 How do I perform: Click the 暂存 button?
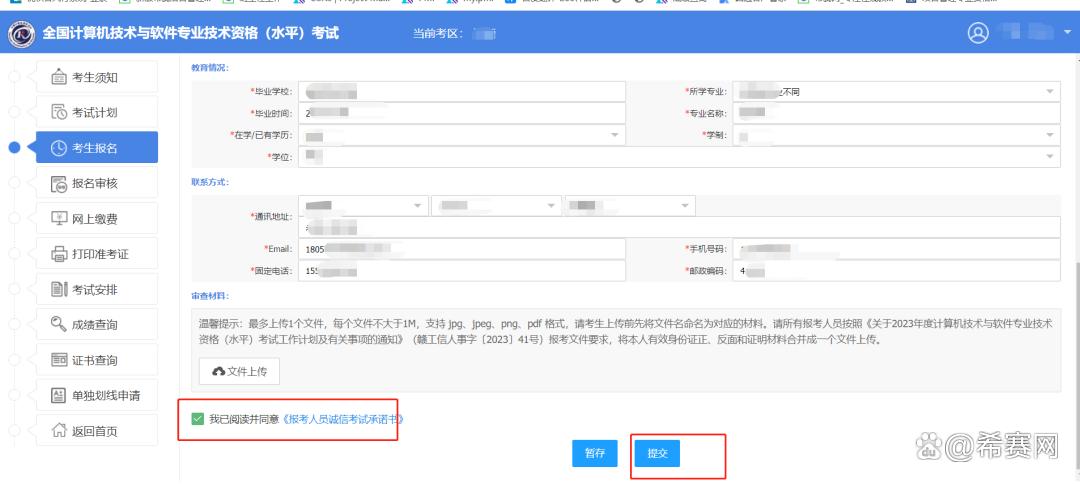(x=595, y=453)
